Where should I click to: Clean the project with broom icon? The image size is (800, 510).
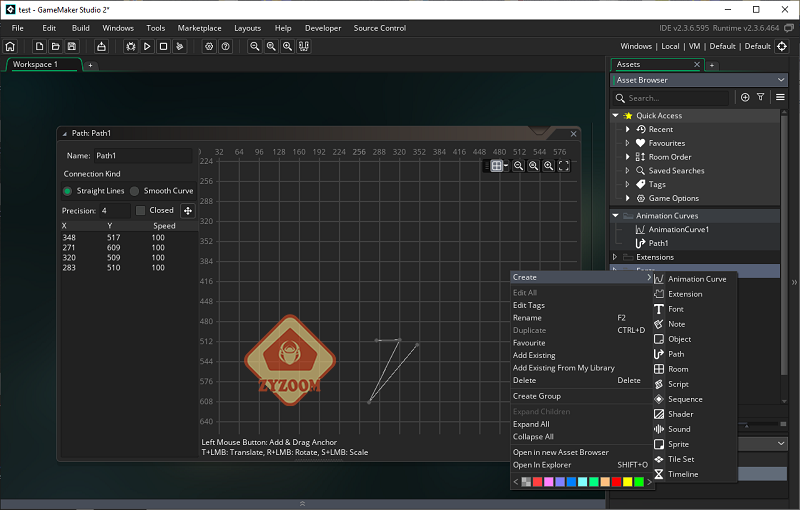(180, 46)
